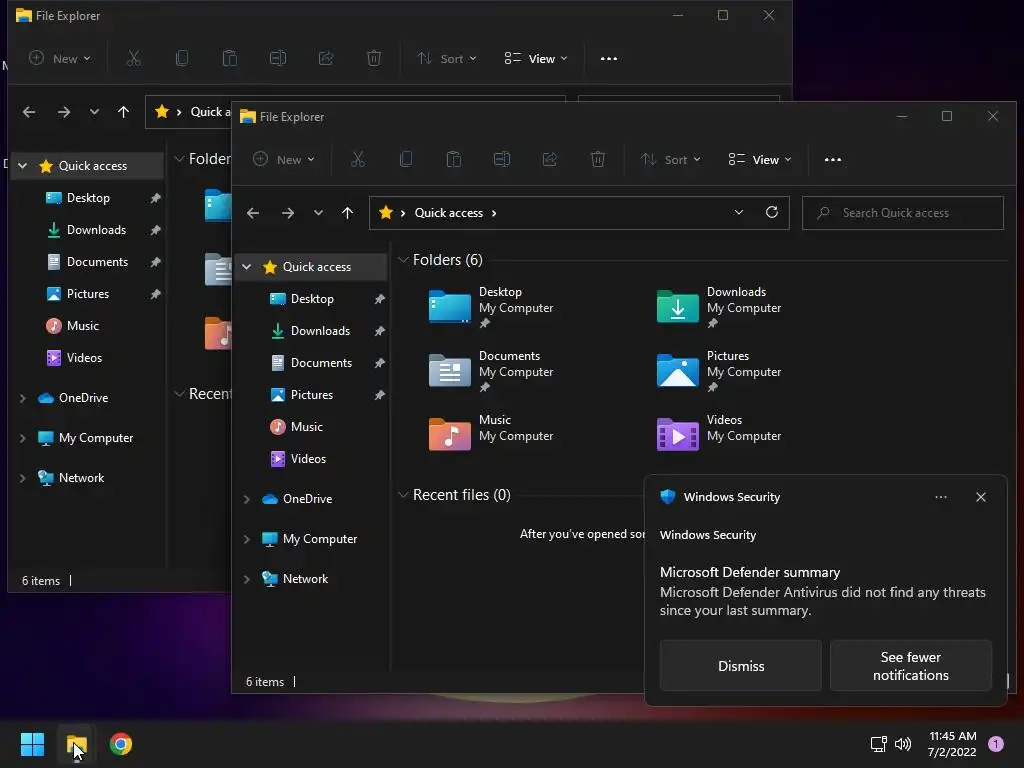Expand Network node in front window sidebar
Screen dimensions: 1024x768
247,579
